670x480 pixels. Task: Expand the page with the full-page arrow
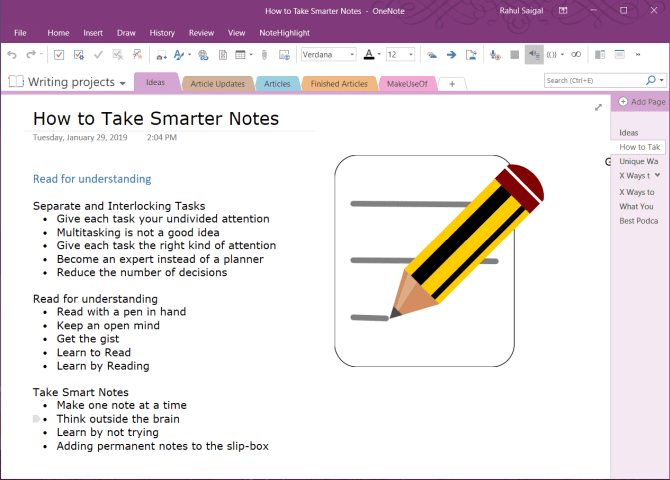click(598, 107)
